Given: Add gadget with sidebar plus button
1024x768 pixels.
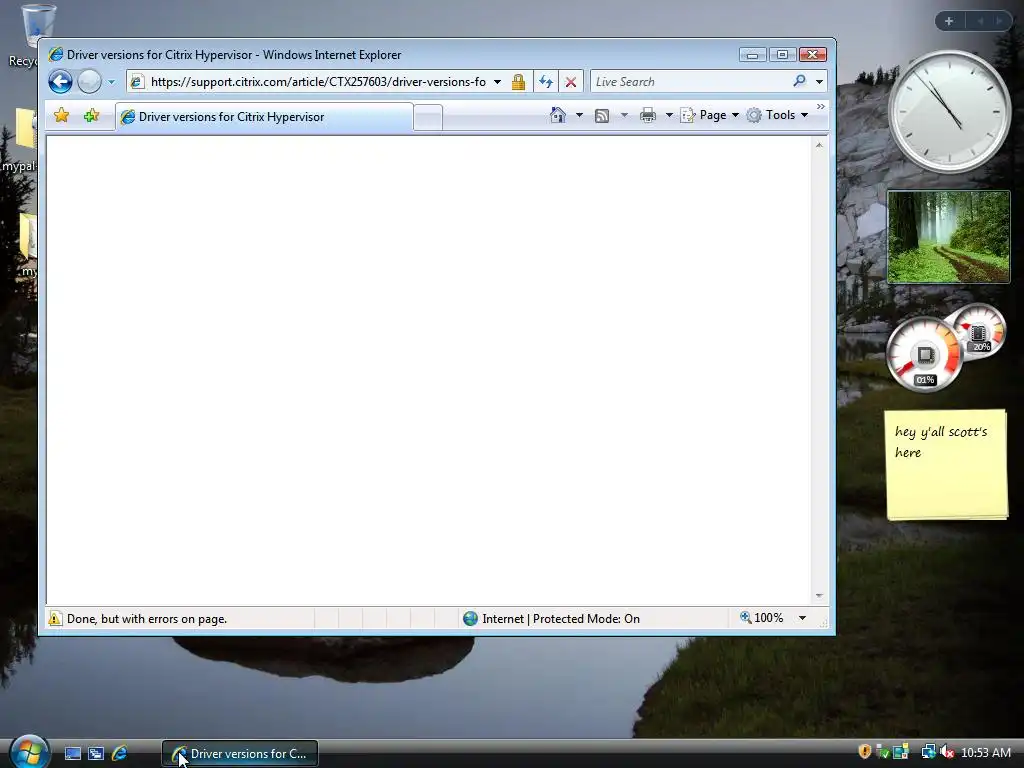Looking at the screenshot, I should (x=949, y=21).
